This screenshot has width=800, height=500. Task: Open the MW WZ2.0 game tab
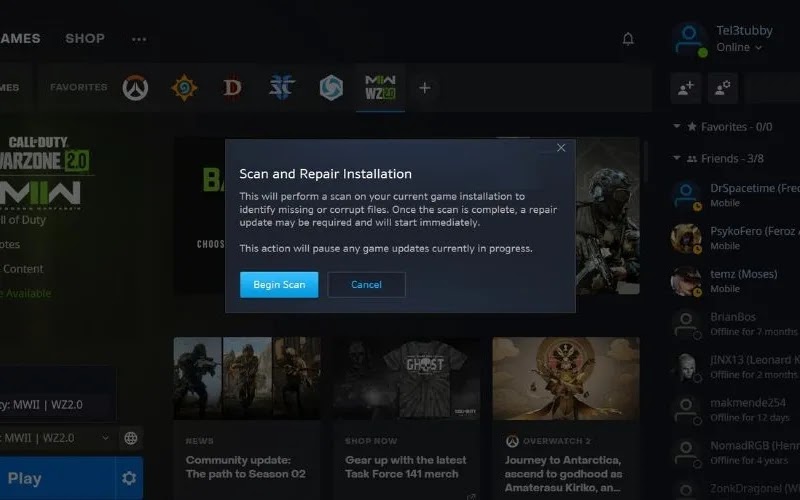381,88
